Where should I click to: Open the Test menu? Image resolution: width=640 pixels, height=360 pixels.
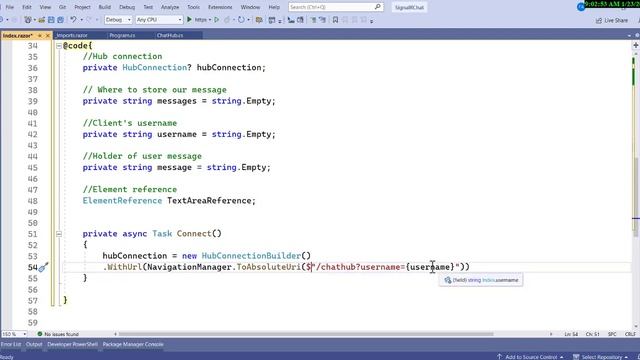pyautogui.click(x=148, y=7)
